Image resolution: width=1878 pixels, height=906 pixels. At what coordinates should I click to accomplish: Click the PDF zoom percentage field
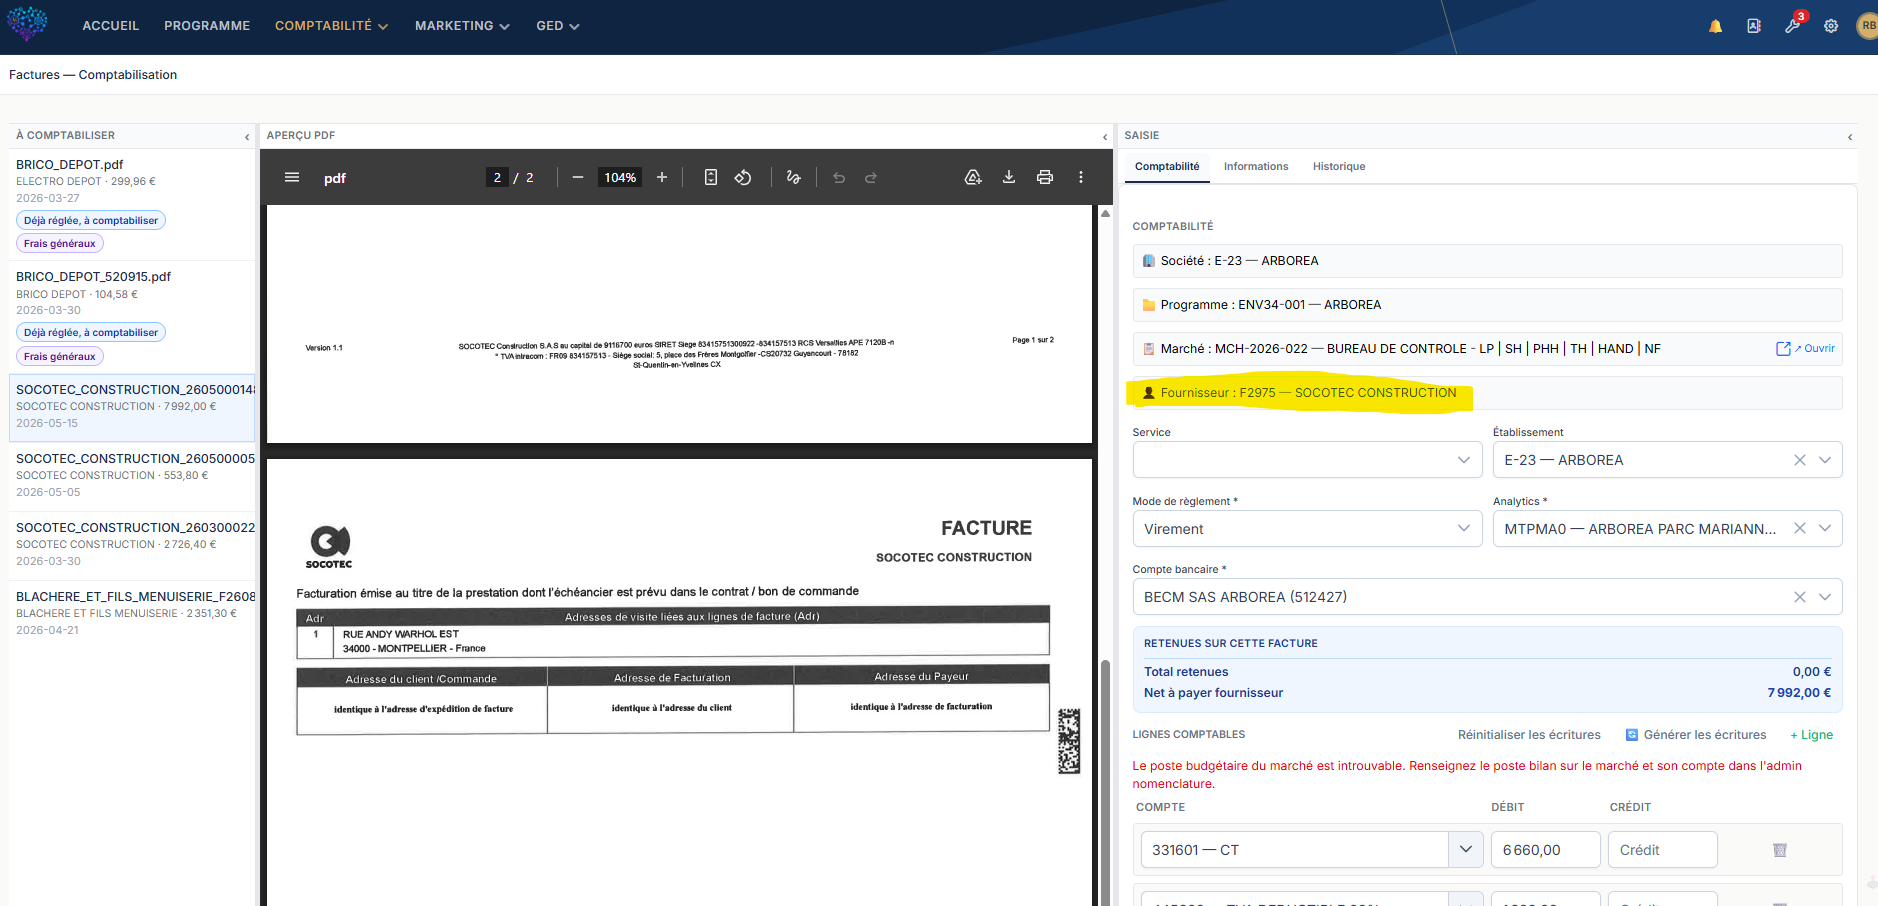tap(620, 177)
